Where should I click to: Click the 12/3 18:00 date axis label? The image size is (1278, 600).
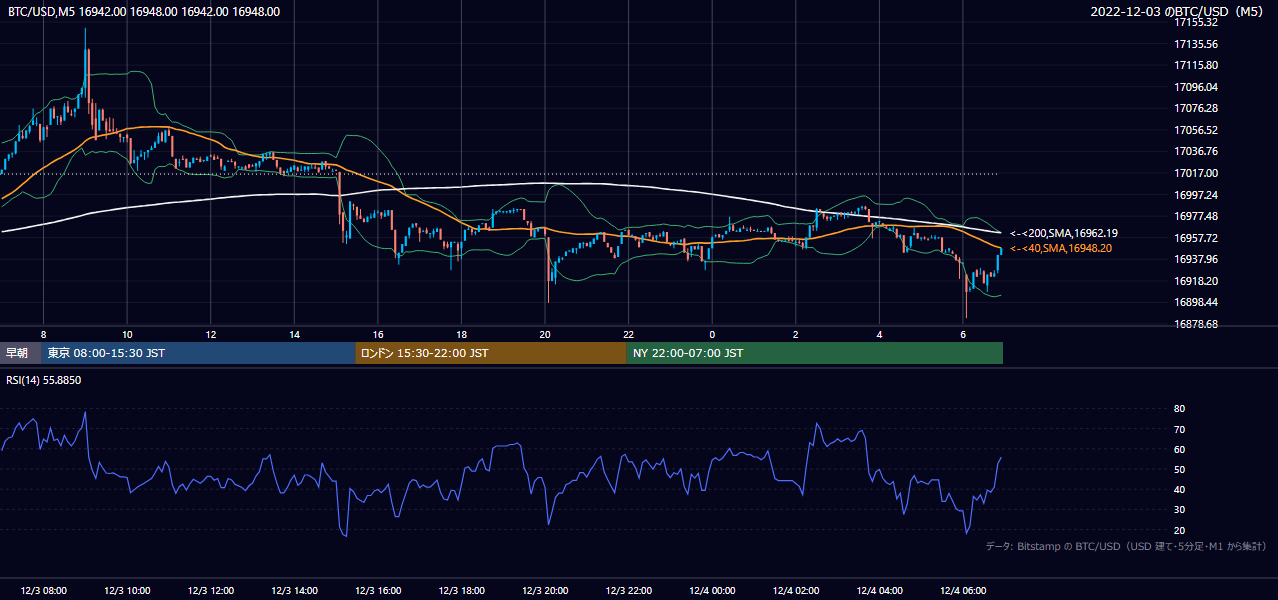(461, 590)
